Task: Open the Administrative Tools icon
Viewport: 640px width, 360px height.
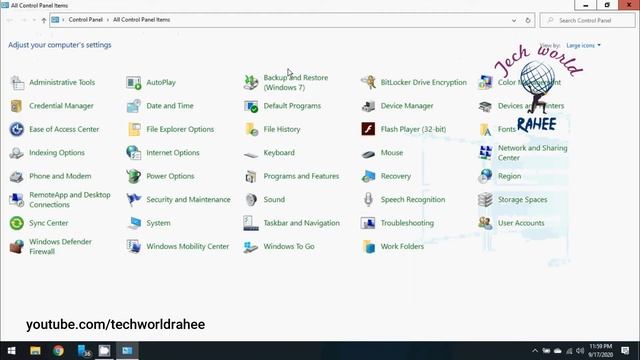Action: click(17, 82)
